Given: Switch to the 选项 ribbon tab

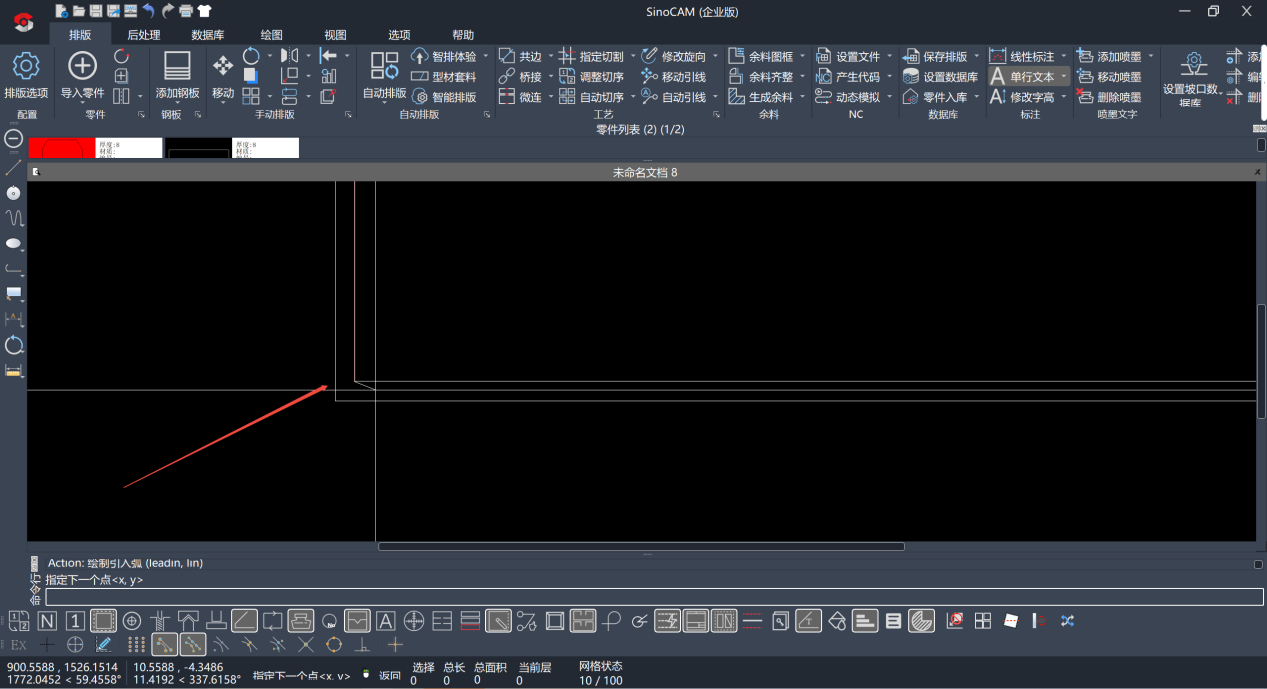Looking at the screenshot, I should click(x=399, y=35).
